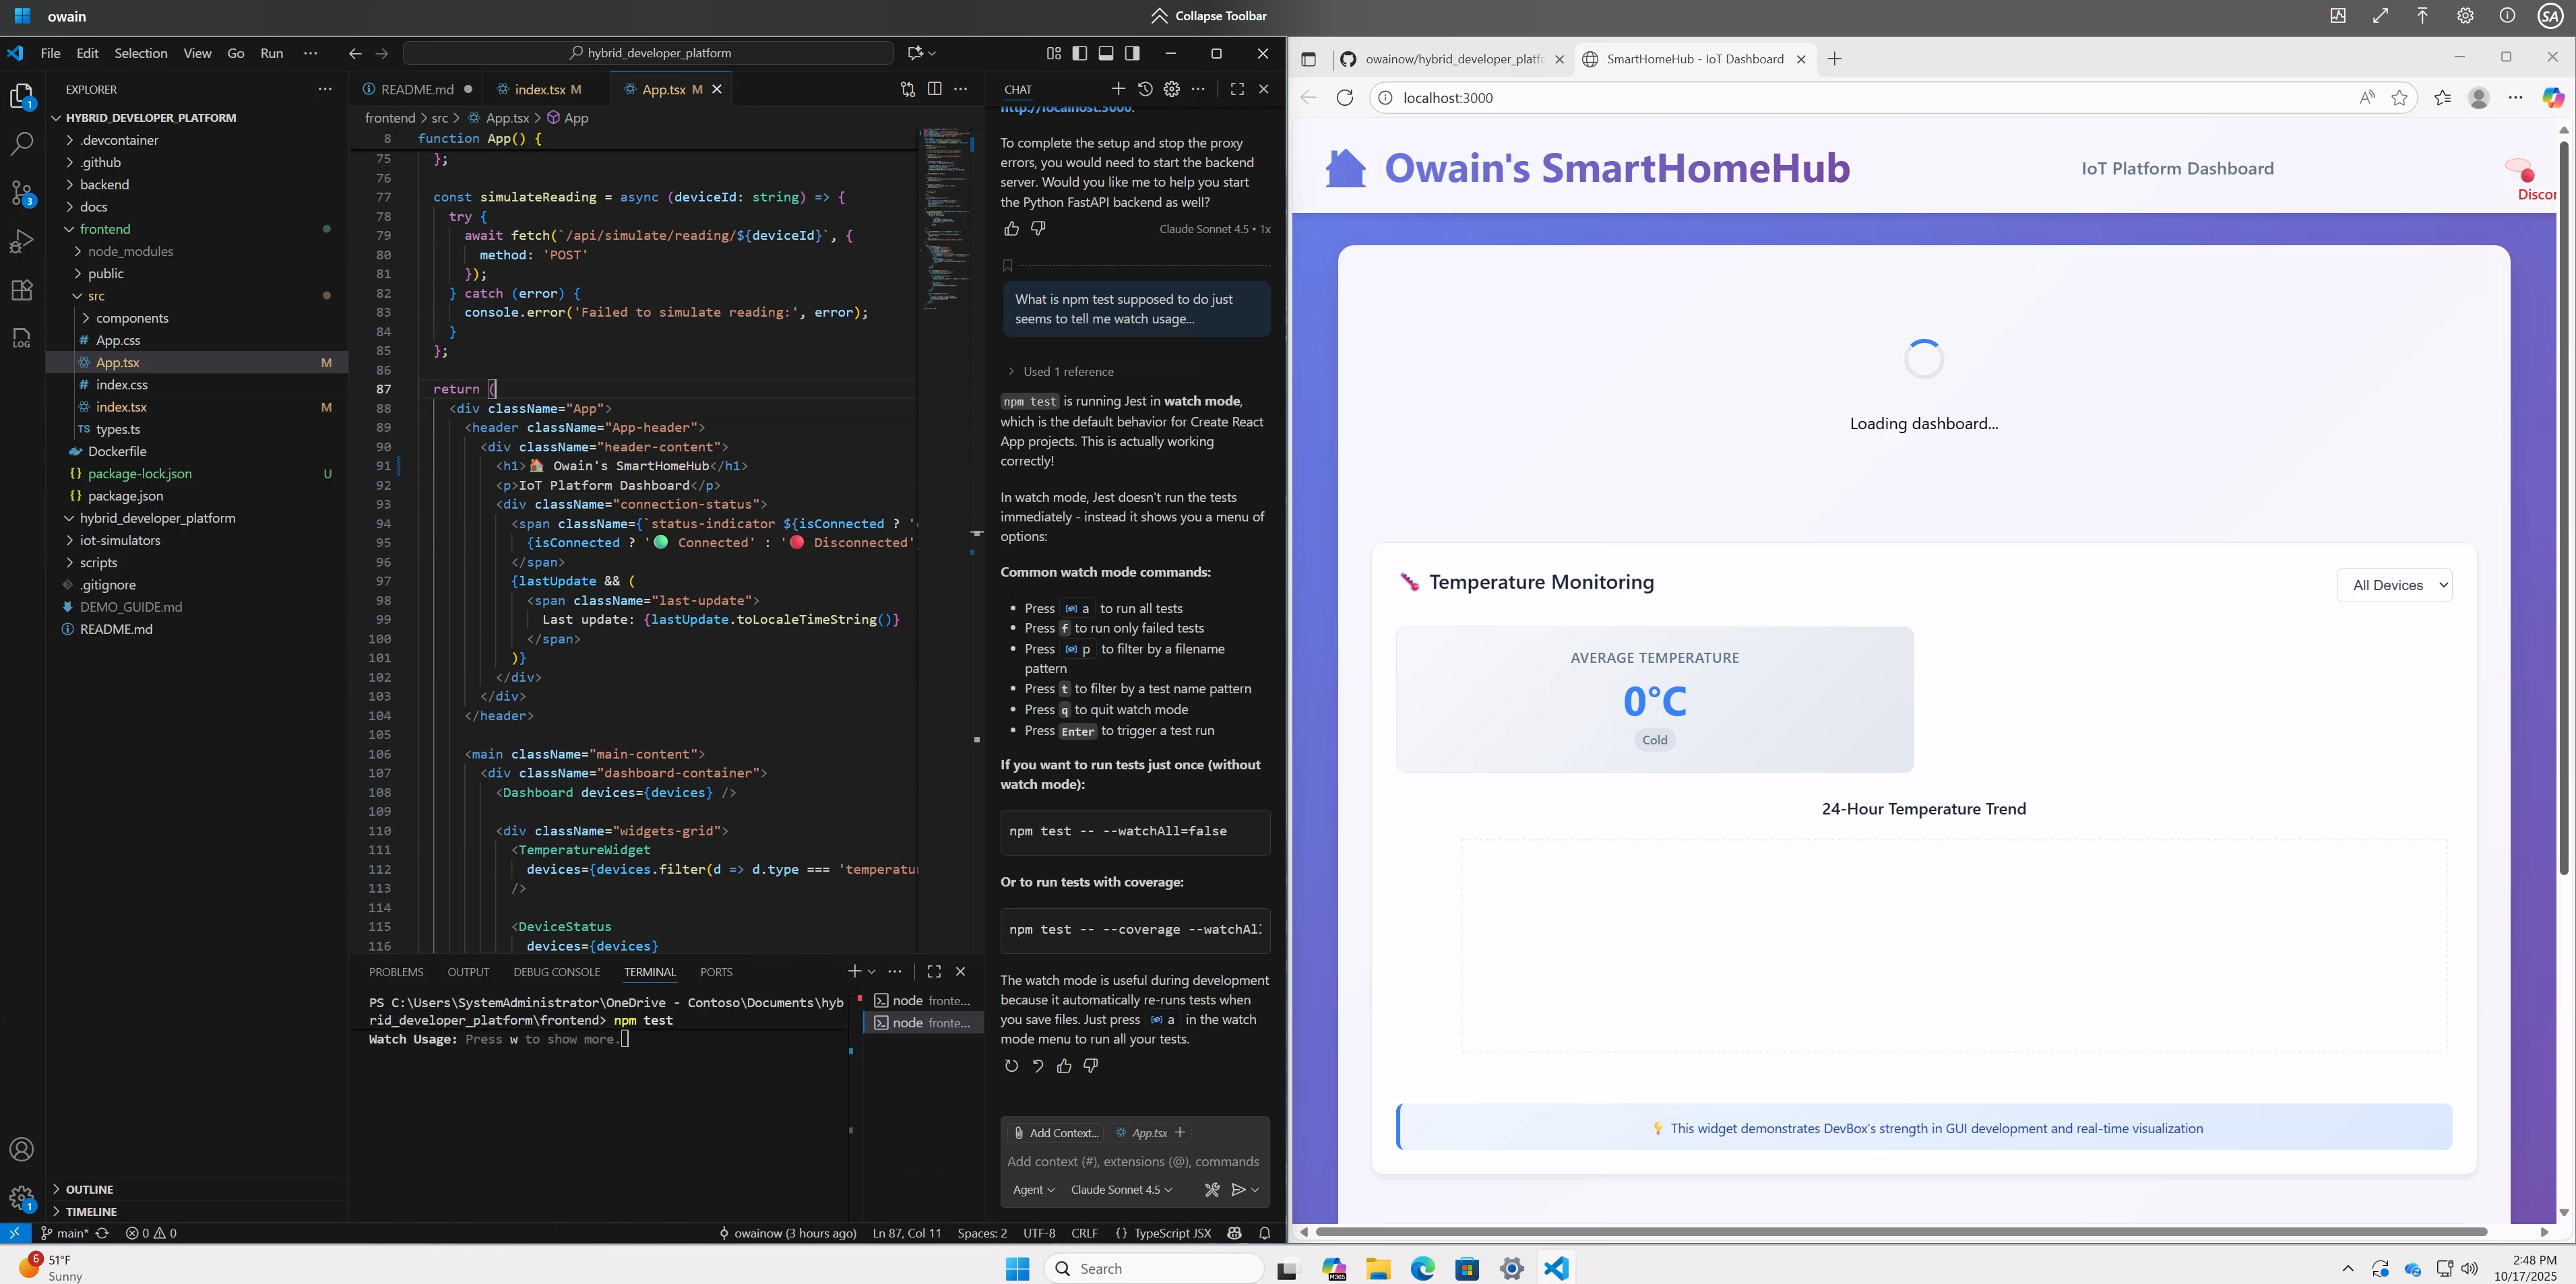2576x1284 pixels.
Task: Launch Microsoft Teams from the taskbar
Action: point(1334,1268)
